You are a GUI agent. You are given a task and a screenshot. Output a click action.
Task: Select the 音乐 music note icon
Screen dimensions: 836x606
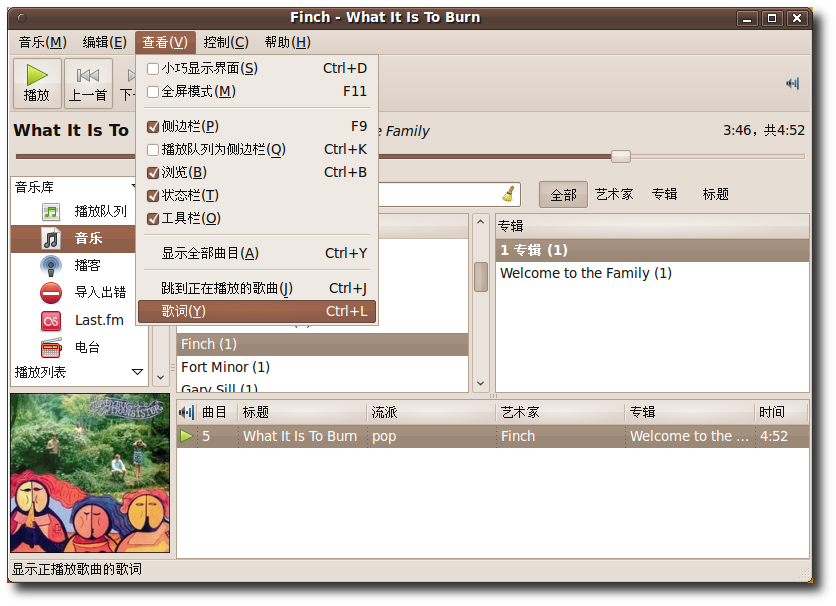click(51, 238)
